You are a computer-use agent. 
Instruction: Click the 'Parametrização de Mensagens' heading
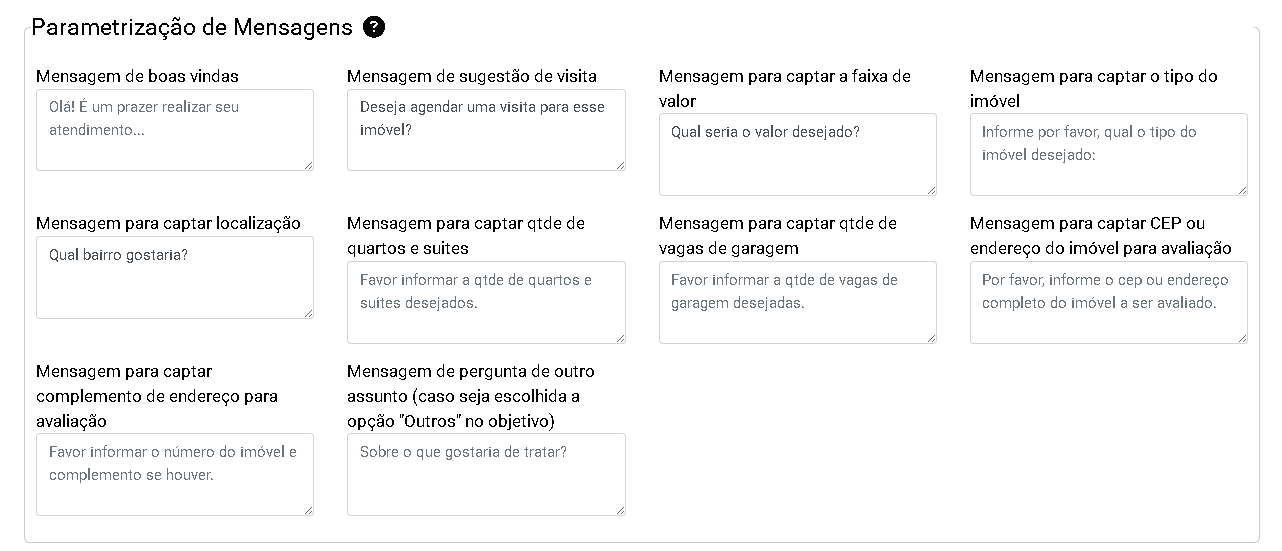click(192, 27)
